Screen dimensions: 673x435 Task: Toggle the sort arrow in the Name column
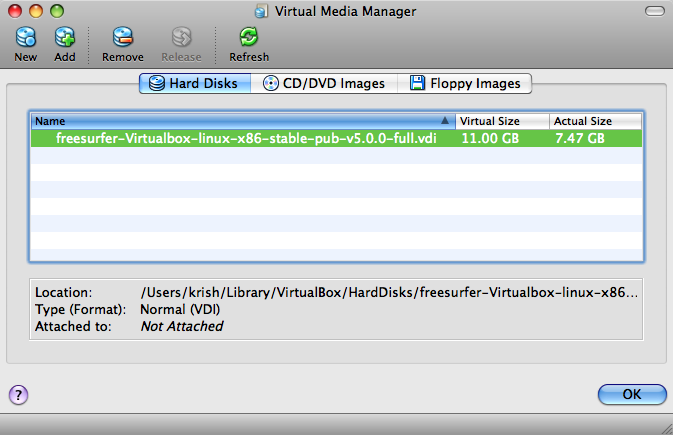point(445,121)
